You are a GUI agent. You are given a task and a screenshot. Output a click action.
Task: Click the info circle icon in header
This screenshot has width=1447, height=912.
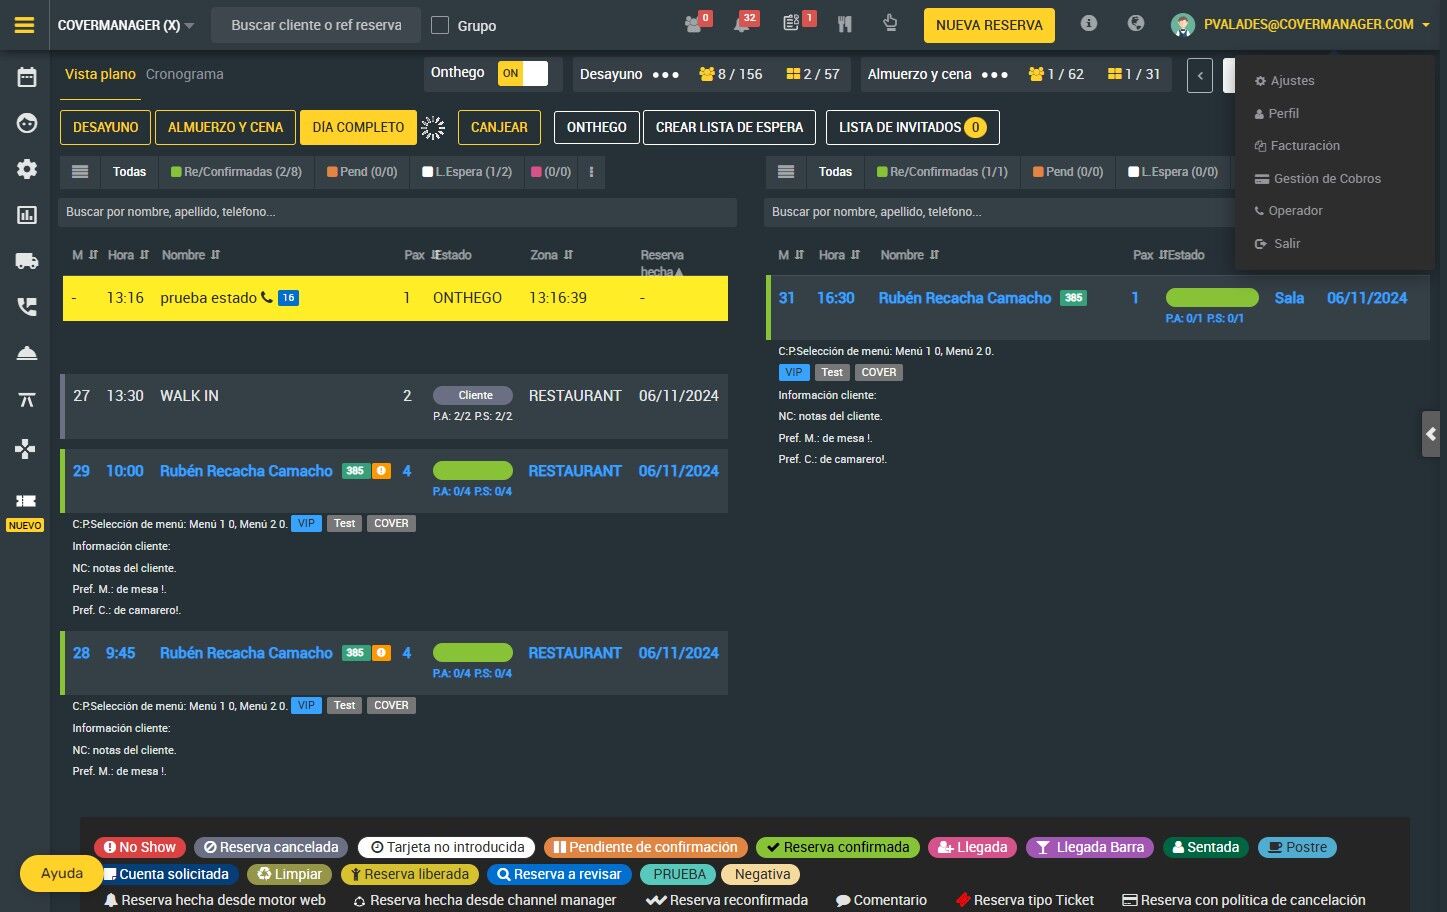(x=1089, y=23)
